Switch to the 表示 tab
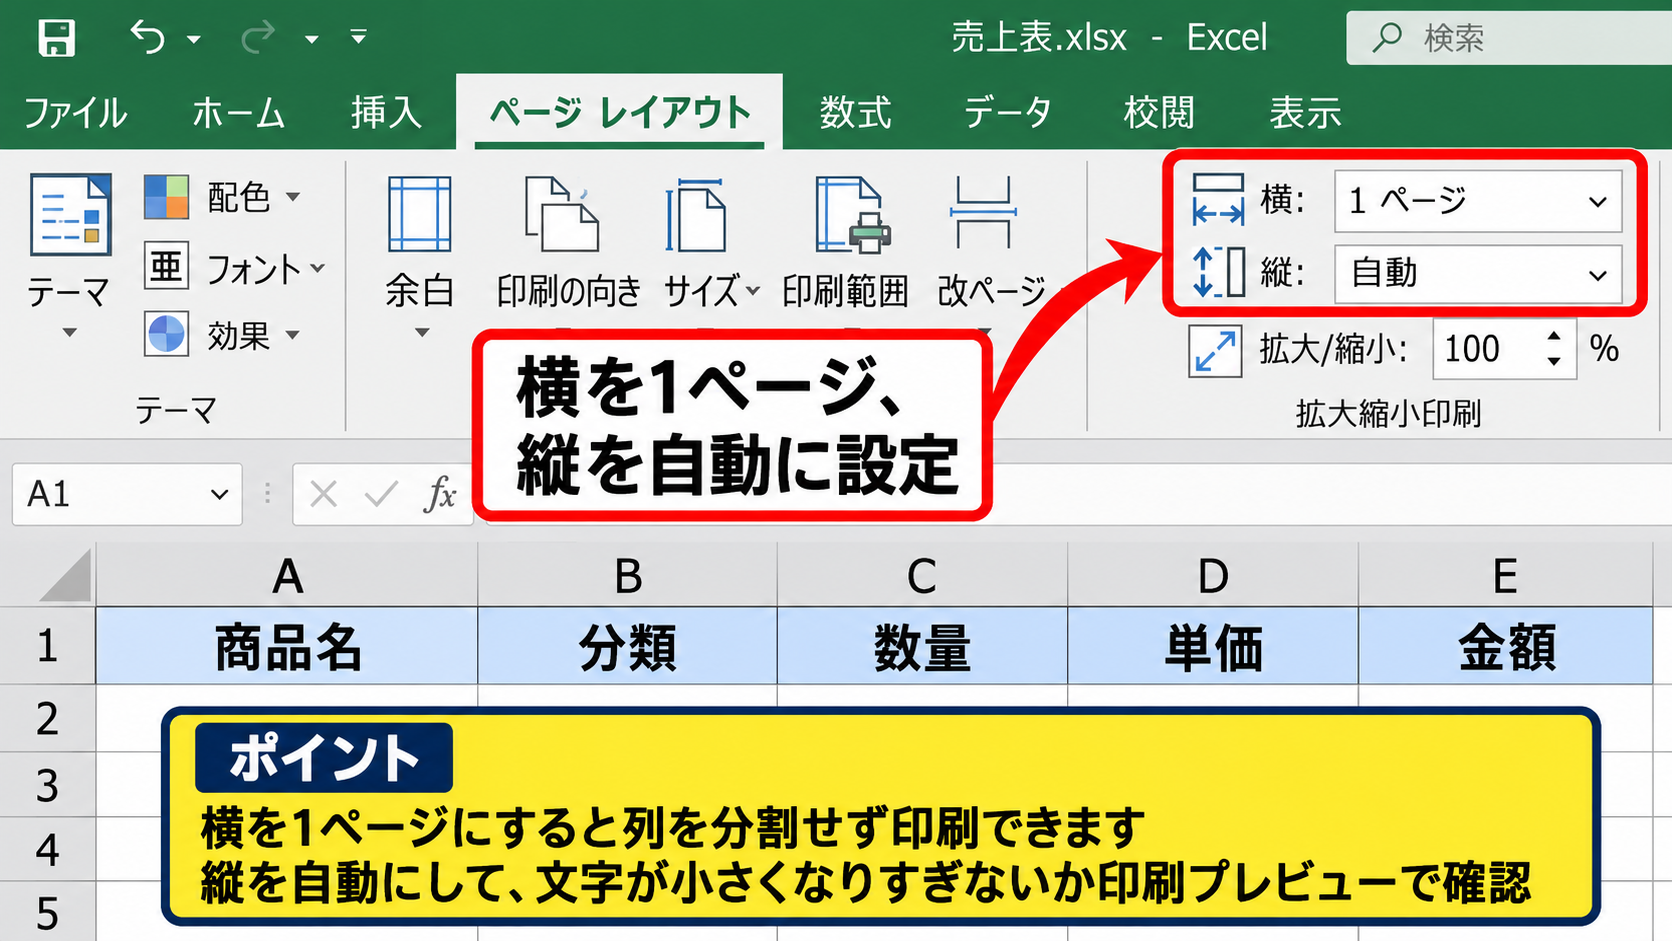This screenshot has width=1672, height=941. click(x=1305, y=112)
